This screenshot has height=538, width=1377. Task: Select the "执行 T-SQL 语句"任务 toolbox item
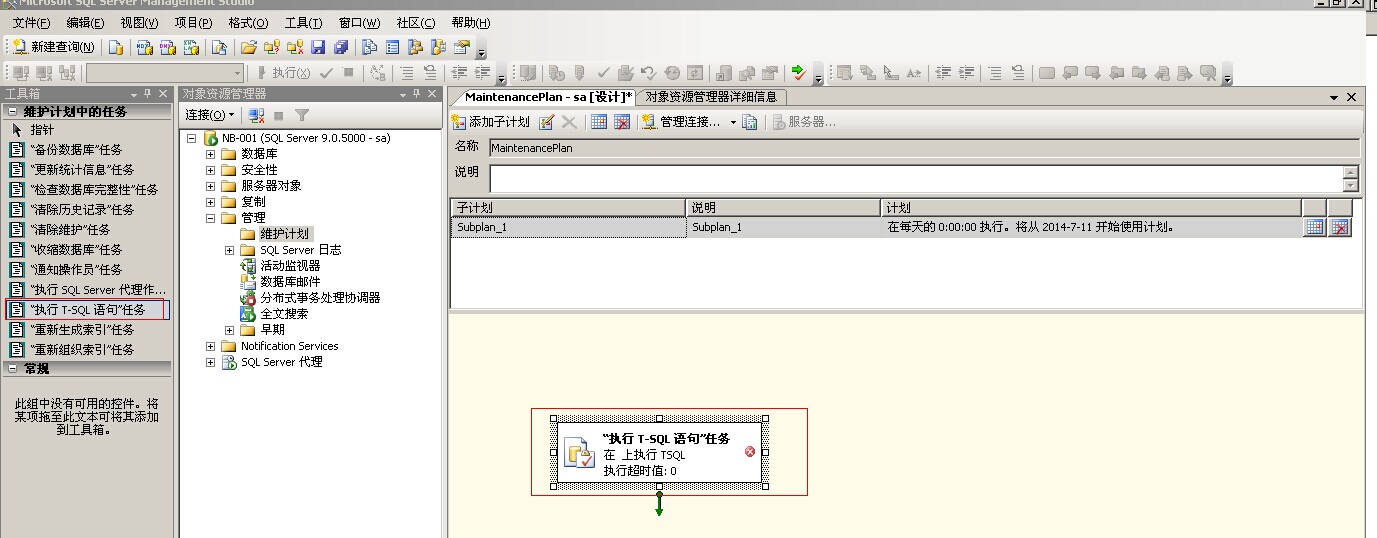88,310
